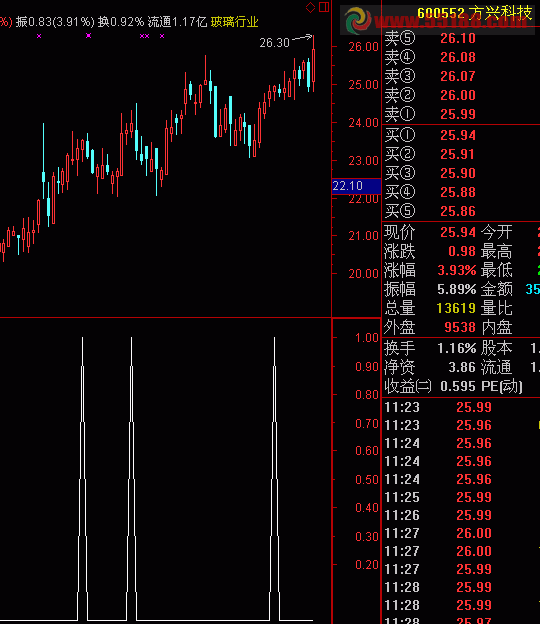Click the highlighted 22.10 price axis marker
The image size is (540, 624).
coord(356,186)
